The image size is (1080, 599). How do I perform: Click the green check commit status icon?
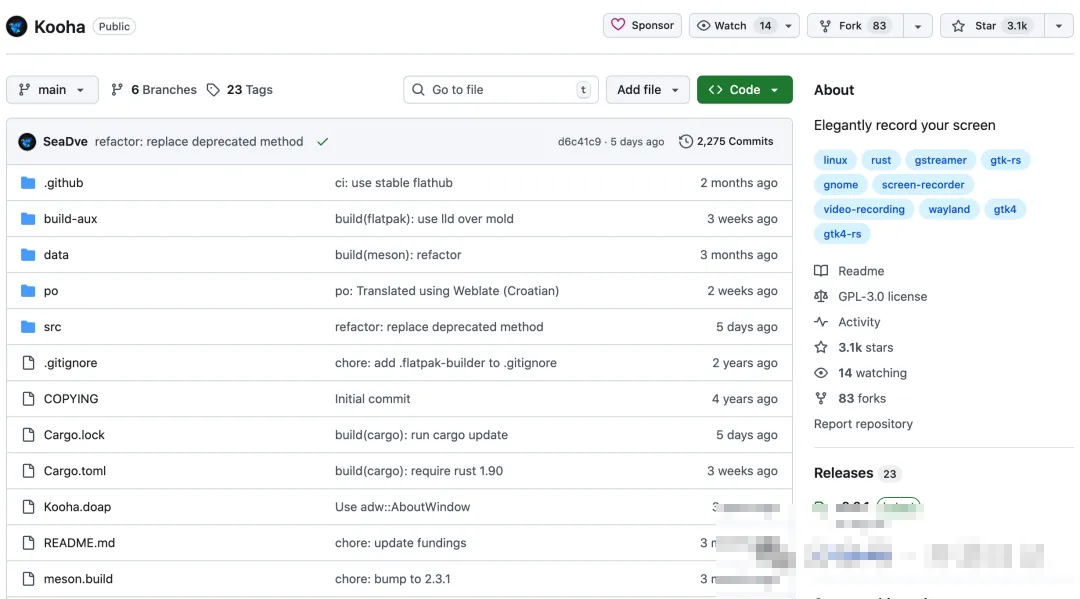pyautogui.click(x=322, y=142)
